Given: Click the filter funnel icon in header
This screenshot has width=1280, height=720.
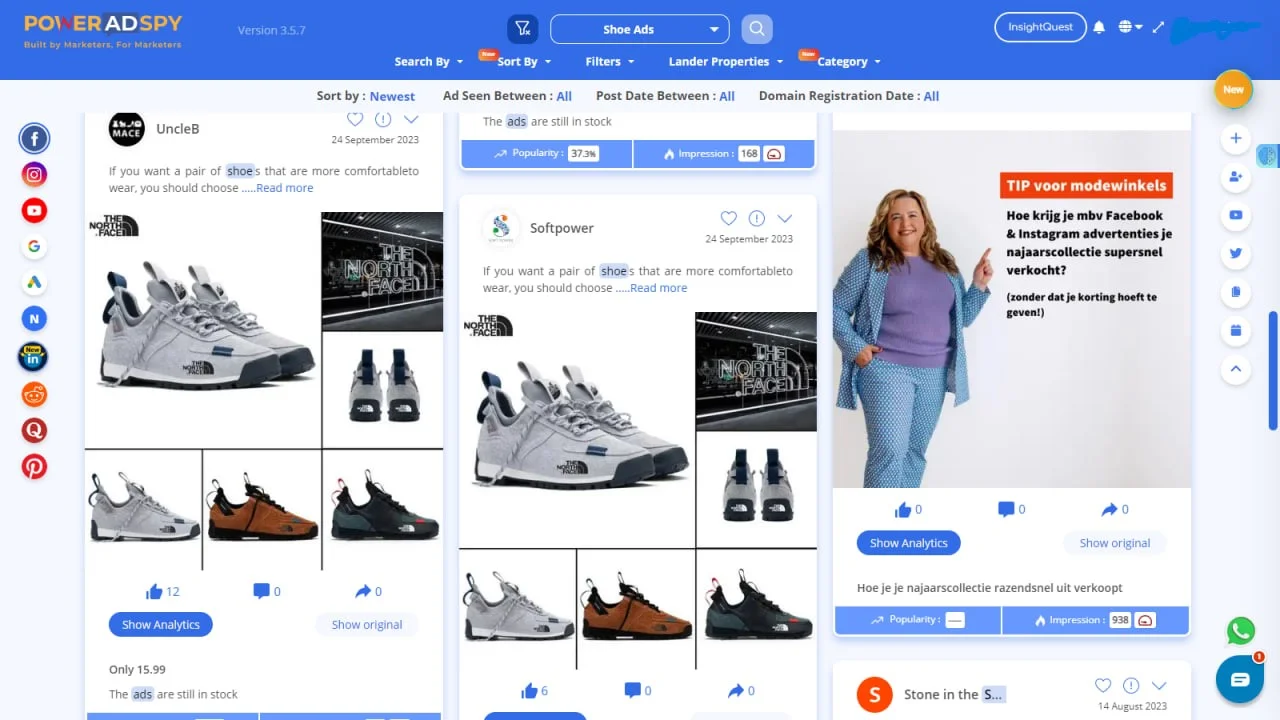Looking at the screenshot, I should 523,29.
